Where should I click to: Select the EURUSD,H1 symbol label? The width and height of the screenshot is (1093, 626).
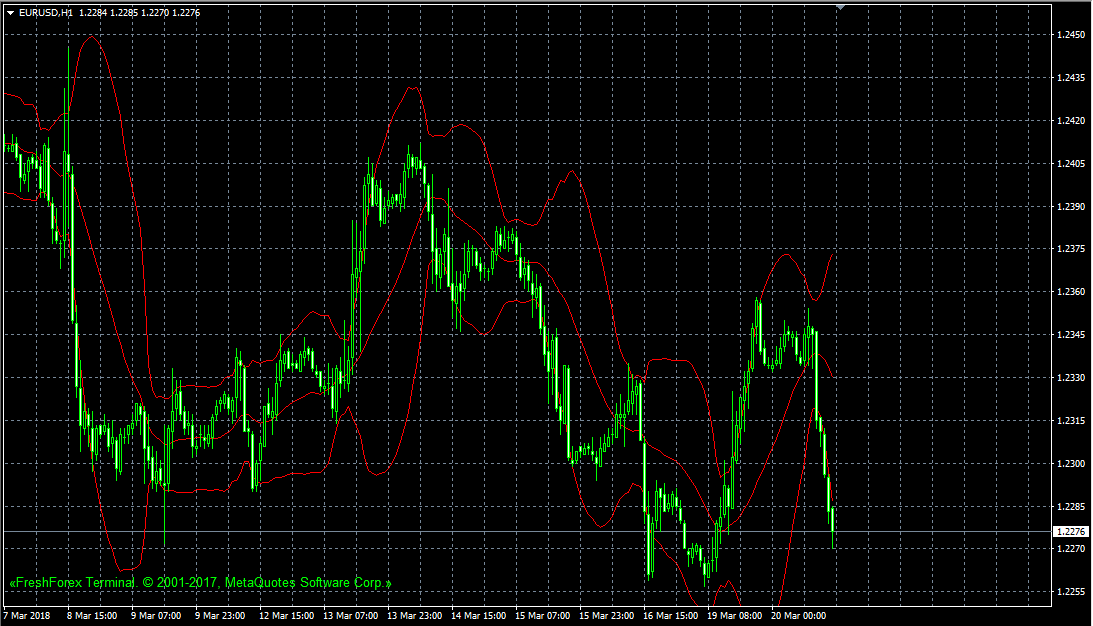click(x=46, y=13)
